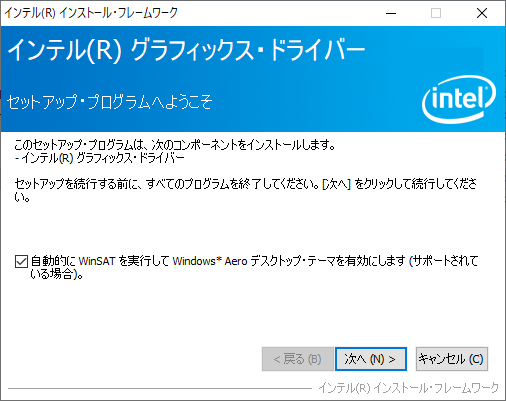Click the paragraph about closing all programs
This screenshot has height=401, width=506.
pyautogui.click(x=246, y=190)
